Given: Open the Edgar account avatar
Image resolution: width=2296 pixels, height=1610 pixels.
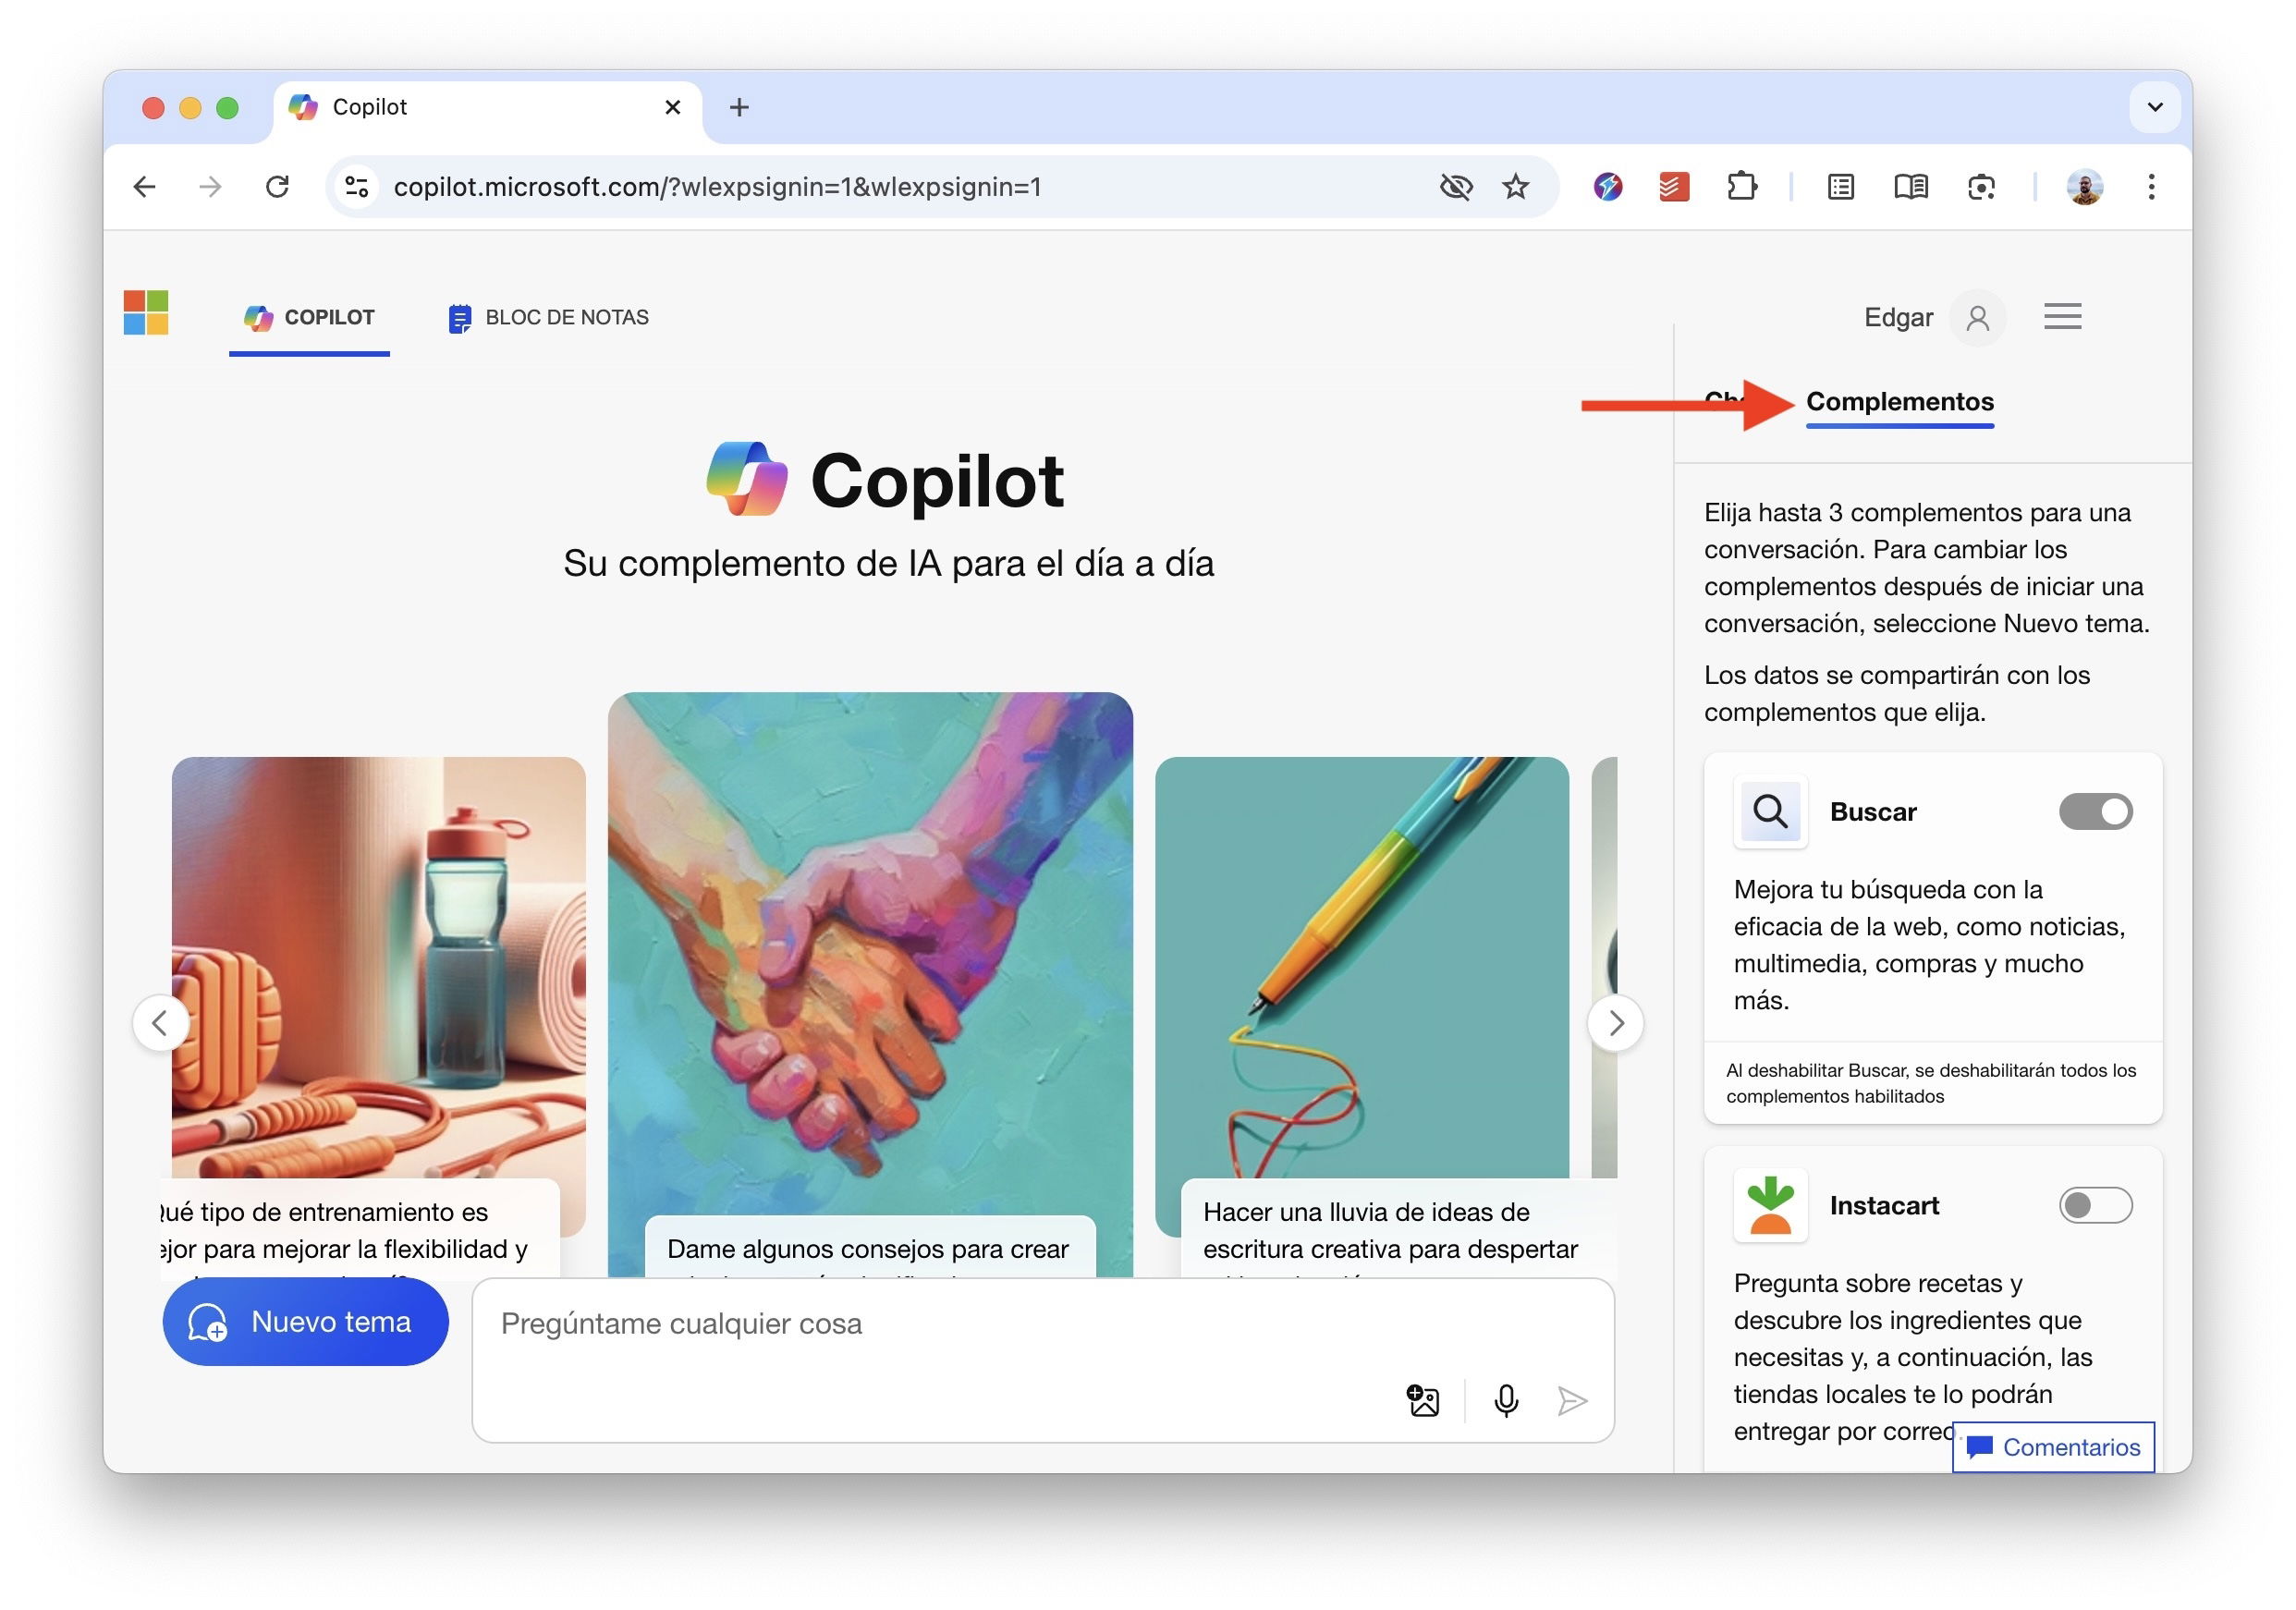Looking at the screenshot, I should (1977, 318).
